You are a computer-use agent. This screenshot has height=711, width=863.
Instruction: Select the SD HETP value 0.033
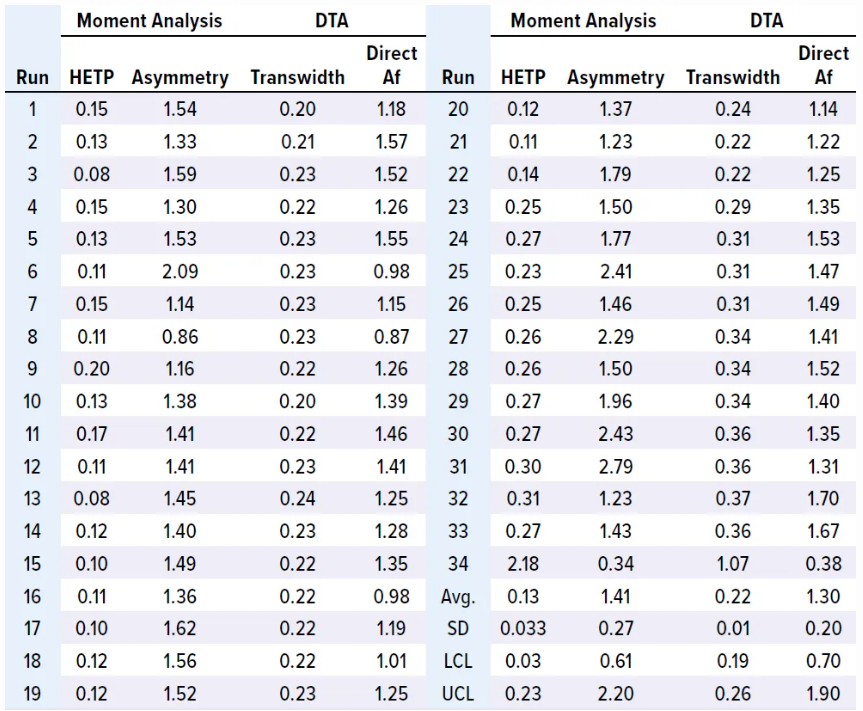(523, 630)
